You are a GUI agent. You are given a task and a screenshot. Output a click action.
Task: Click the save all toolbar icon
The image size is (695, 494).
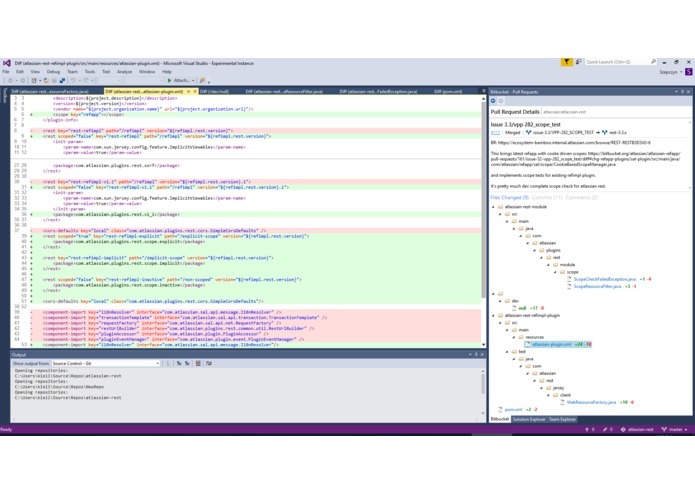(62, 81)
